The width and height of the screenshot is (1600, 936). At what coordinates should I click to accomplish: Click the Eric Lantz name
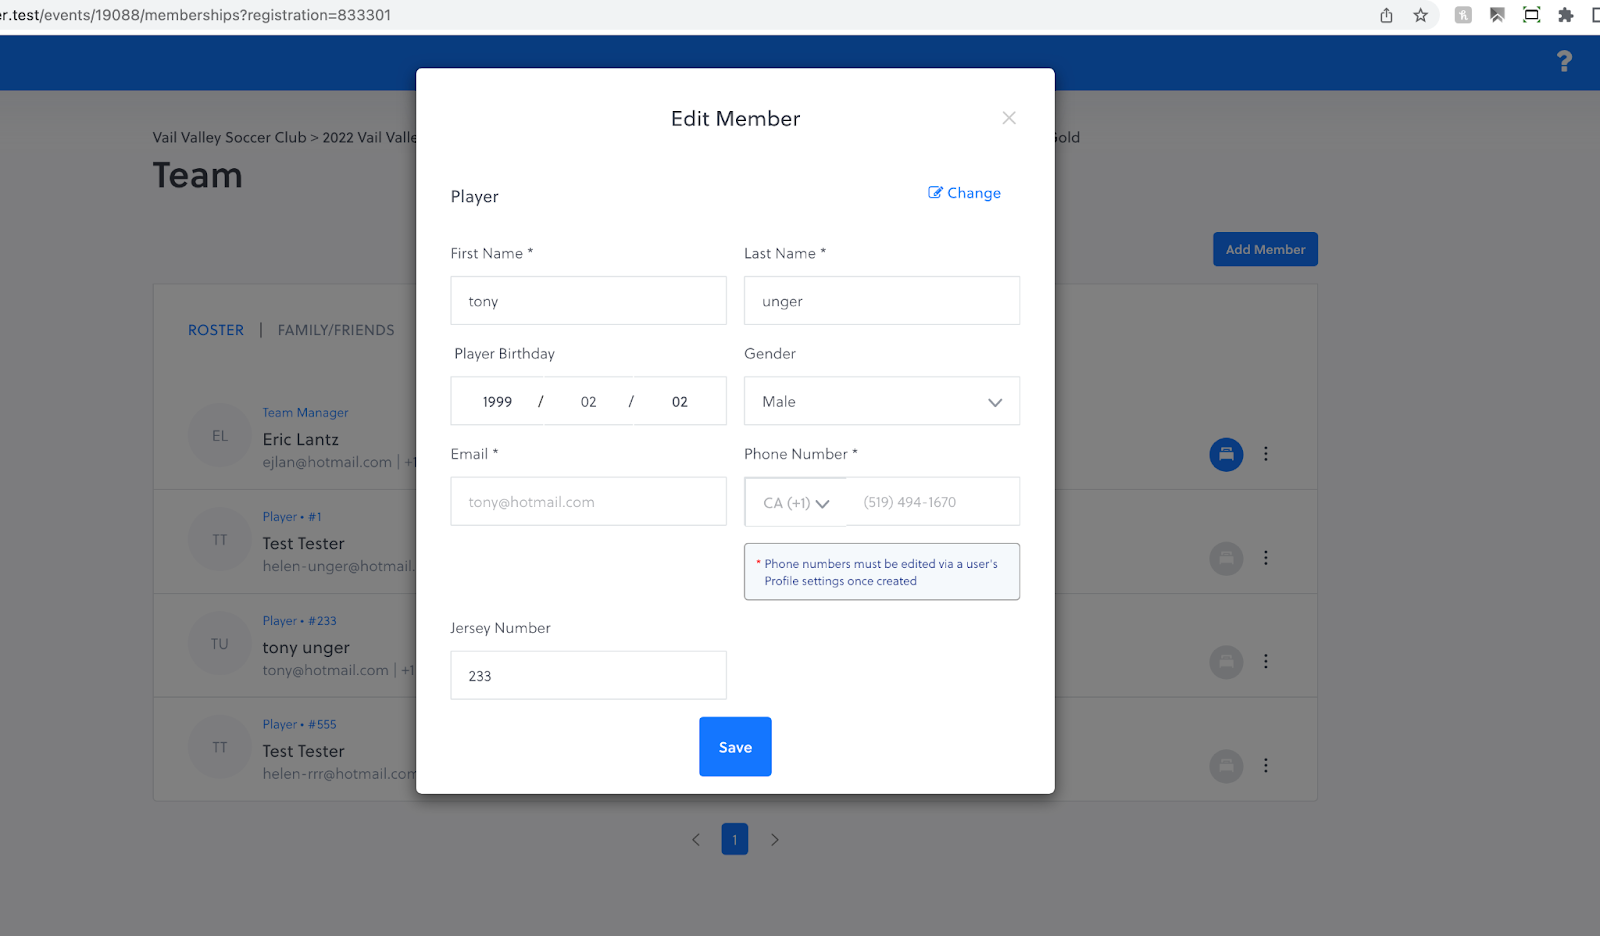tap(301, 439)
